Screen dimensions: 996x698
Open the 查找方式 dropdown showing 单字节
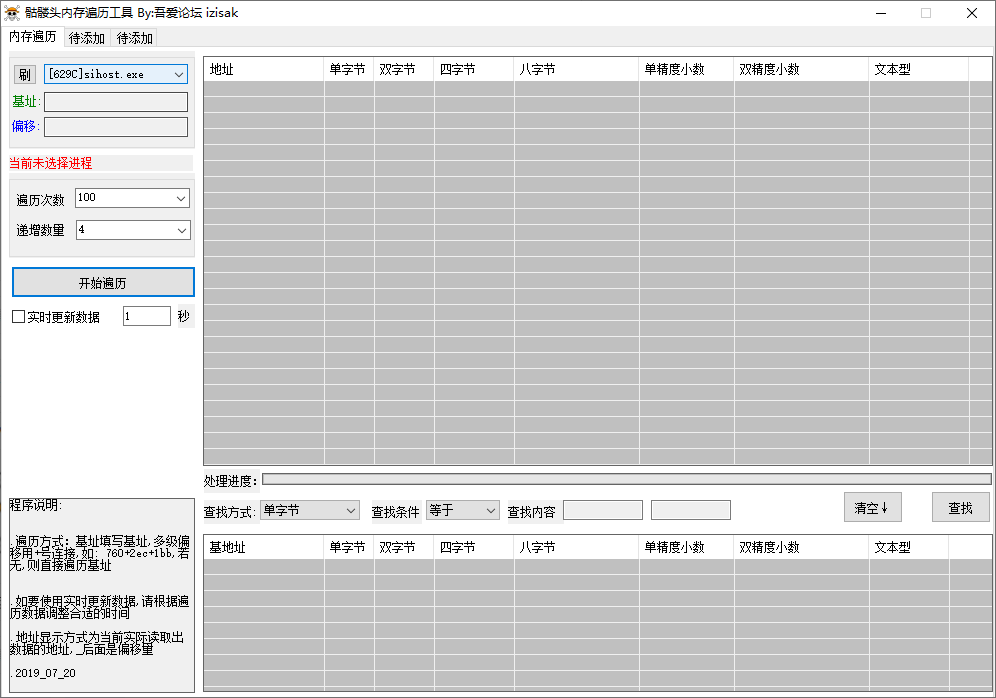point(309,511)
